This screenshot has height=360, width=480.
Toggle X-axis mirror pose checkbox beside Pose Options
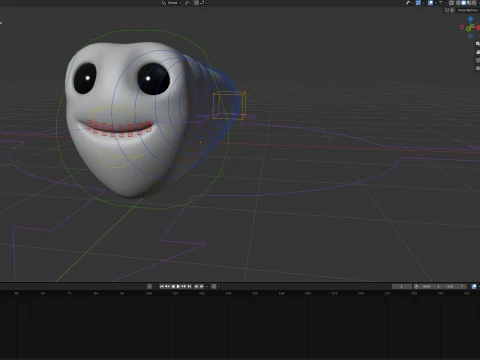pyautogui.click(x=452, y=10)
